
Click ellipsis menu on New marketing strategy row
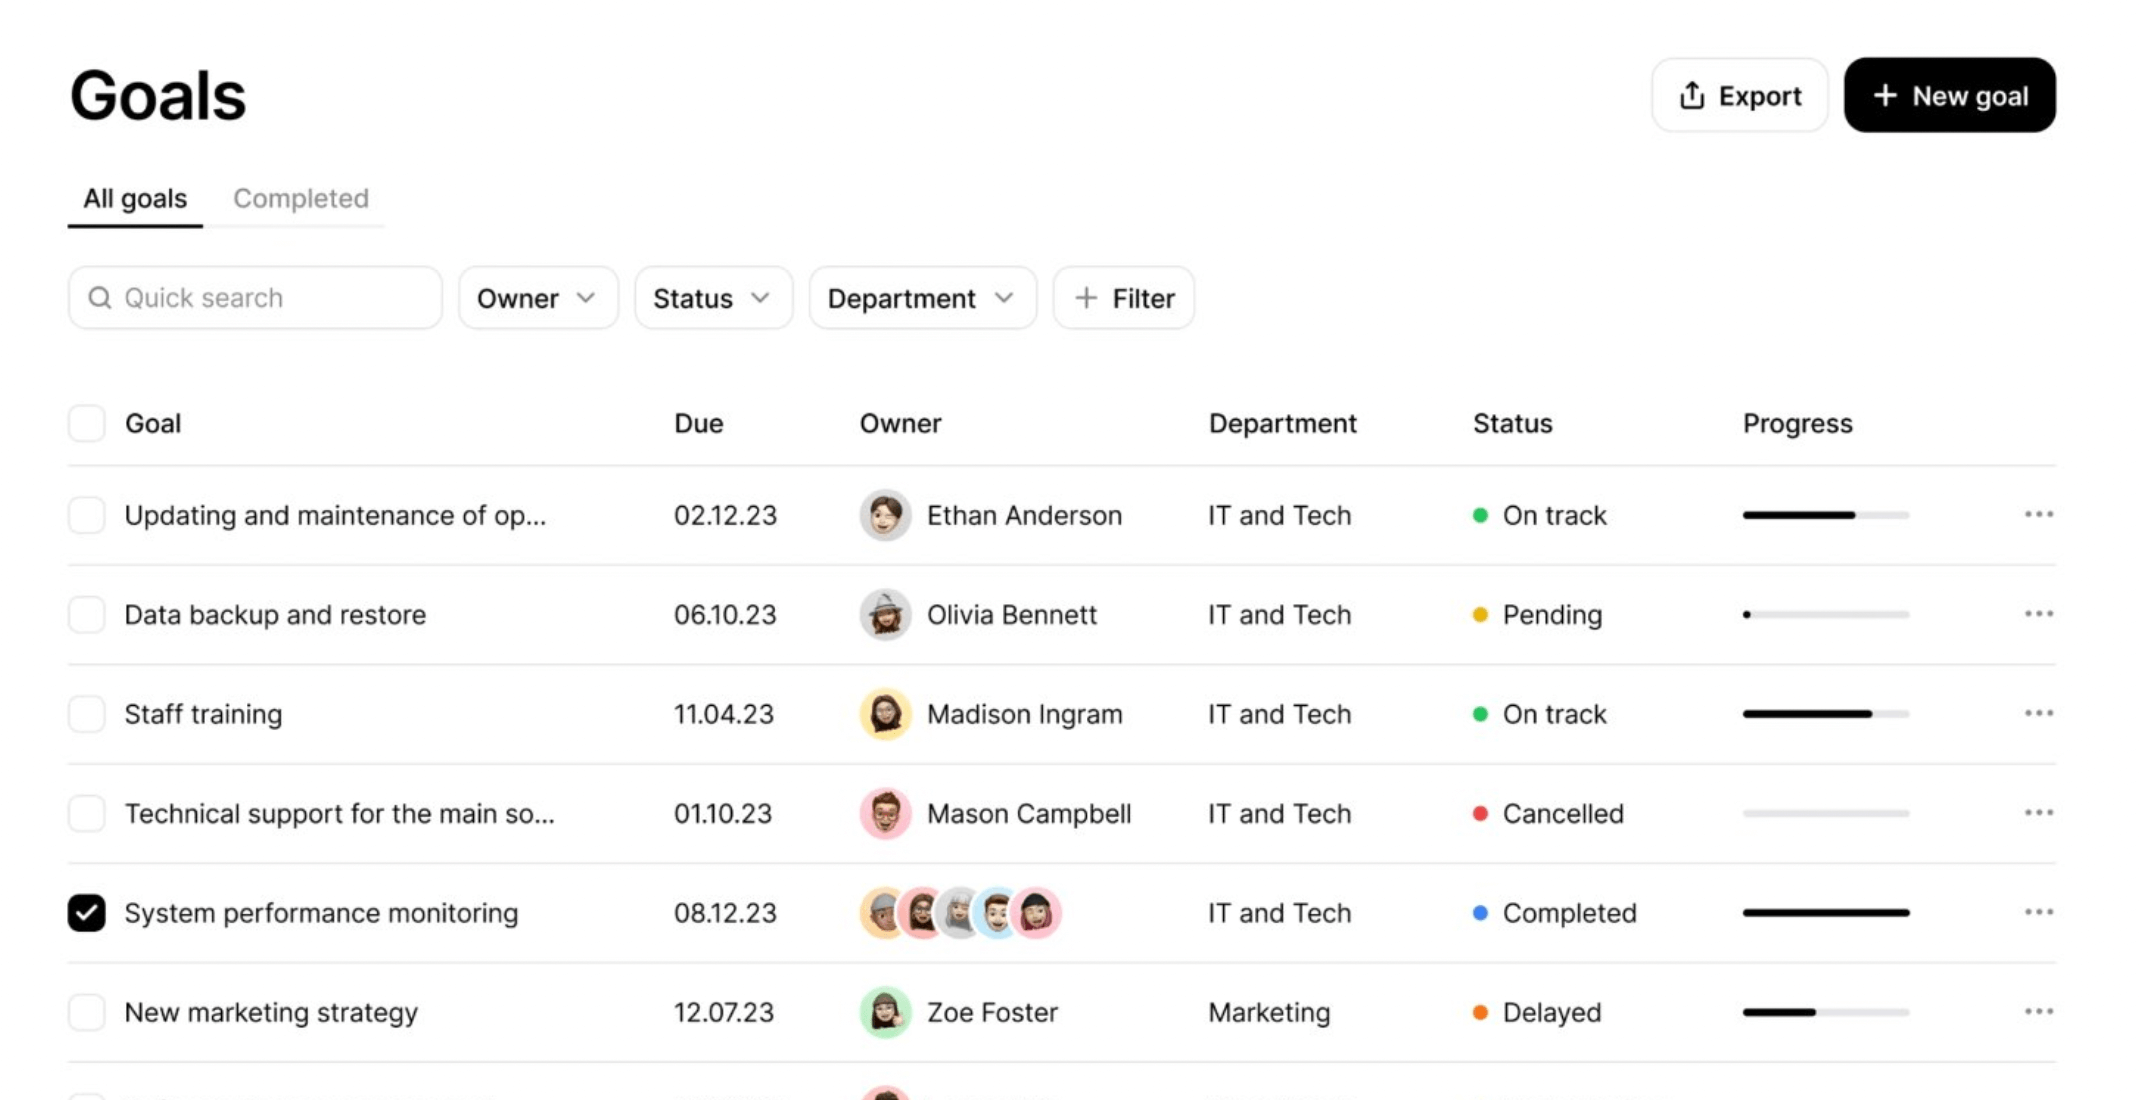pos(2038,1011)
